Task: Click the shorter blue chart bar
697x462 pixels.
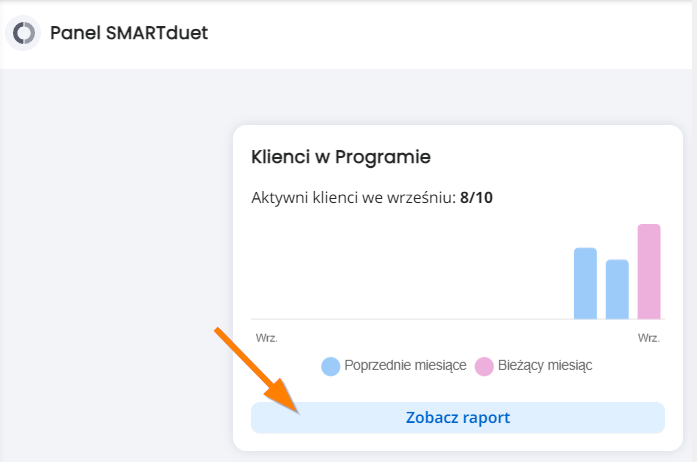Action: coord(617,289)
